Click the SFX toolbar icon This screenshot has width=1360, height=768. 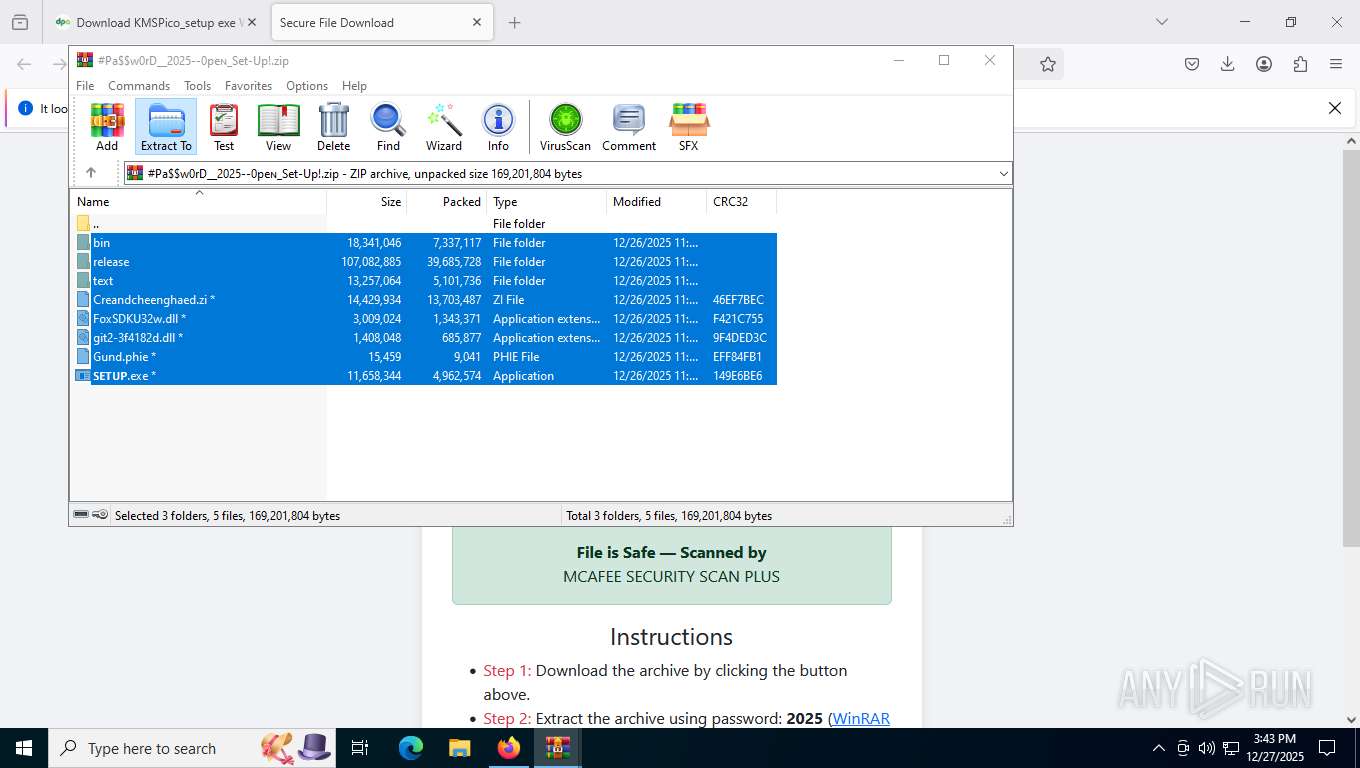pos(689,127)
